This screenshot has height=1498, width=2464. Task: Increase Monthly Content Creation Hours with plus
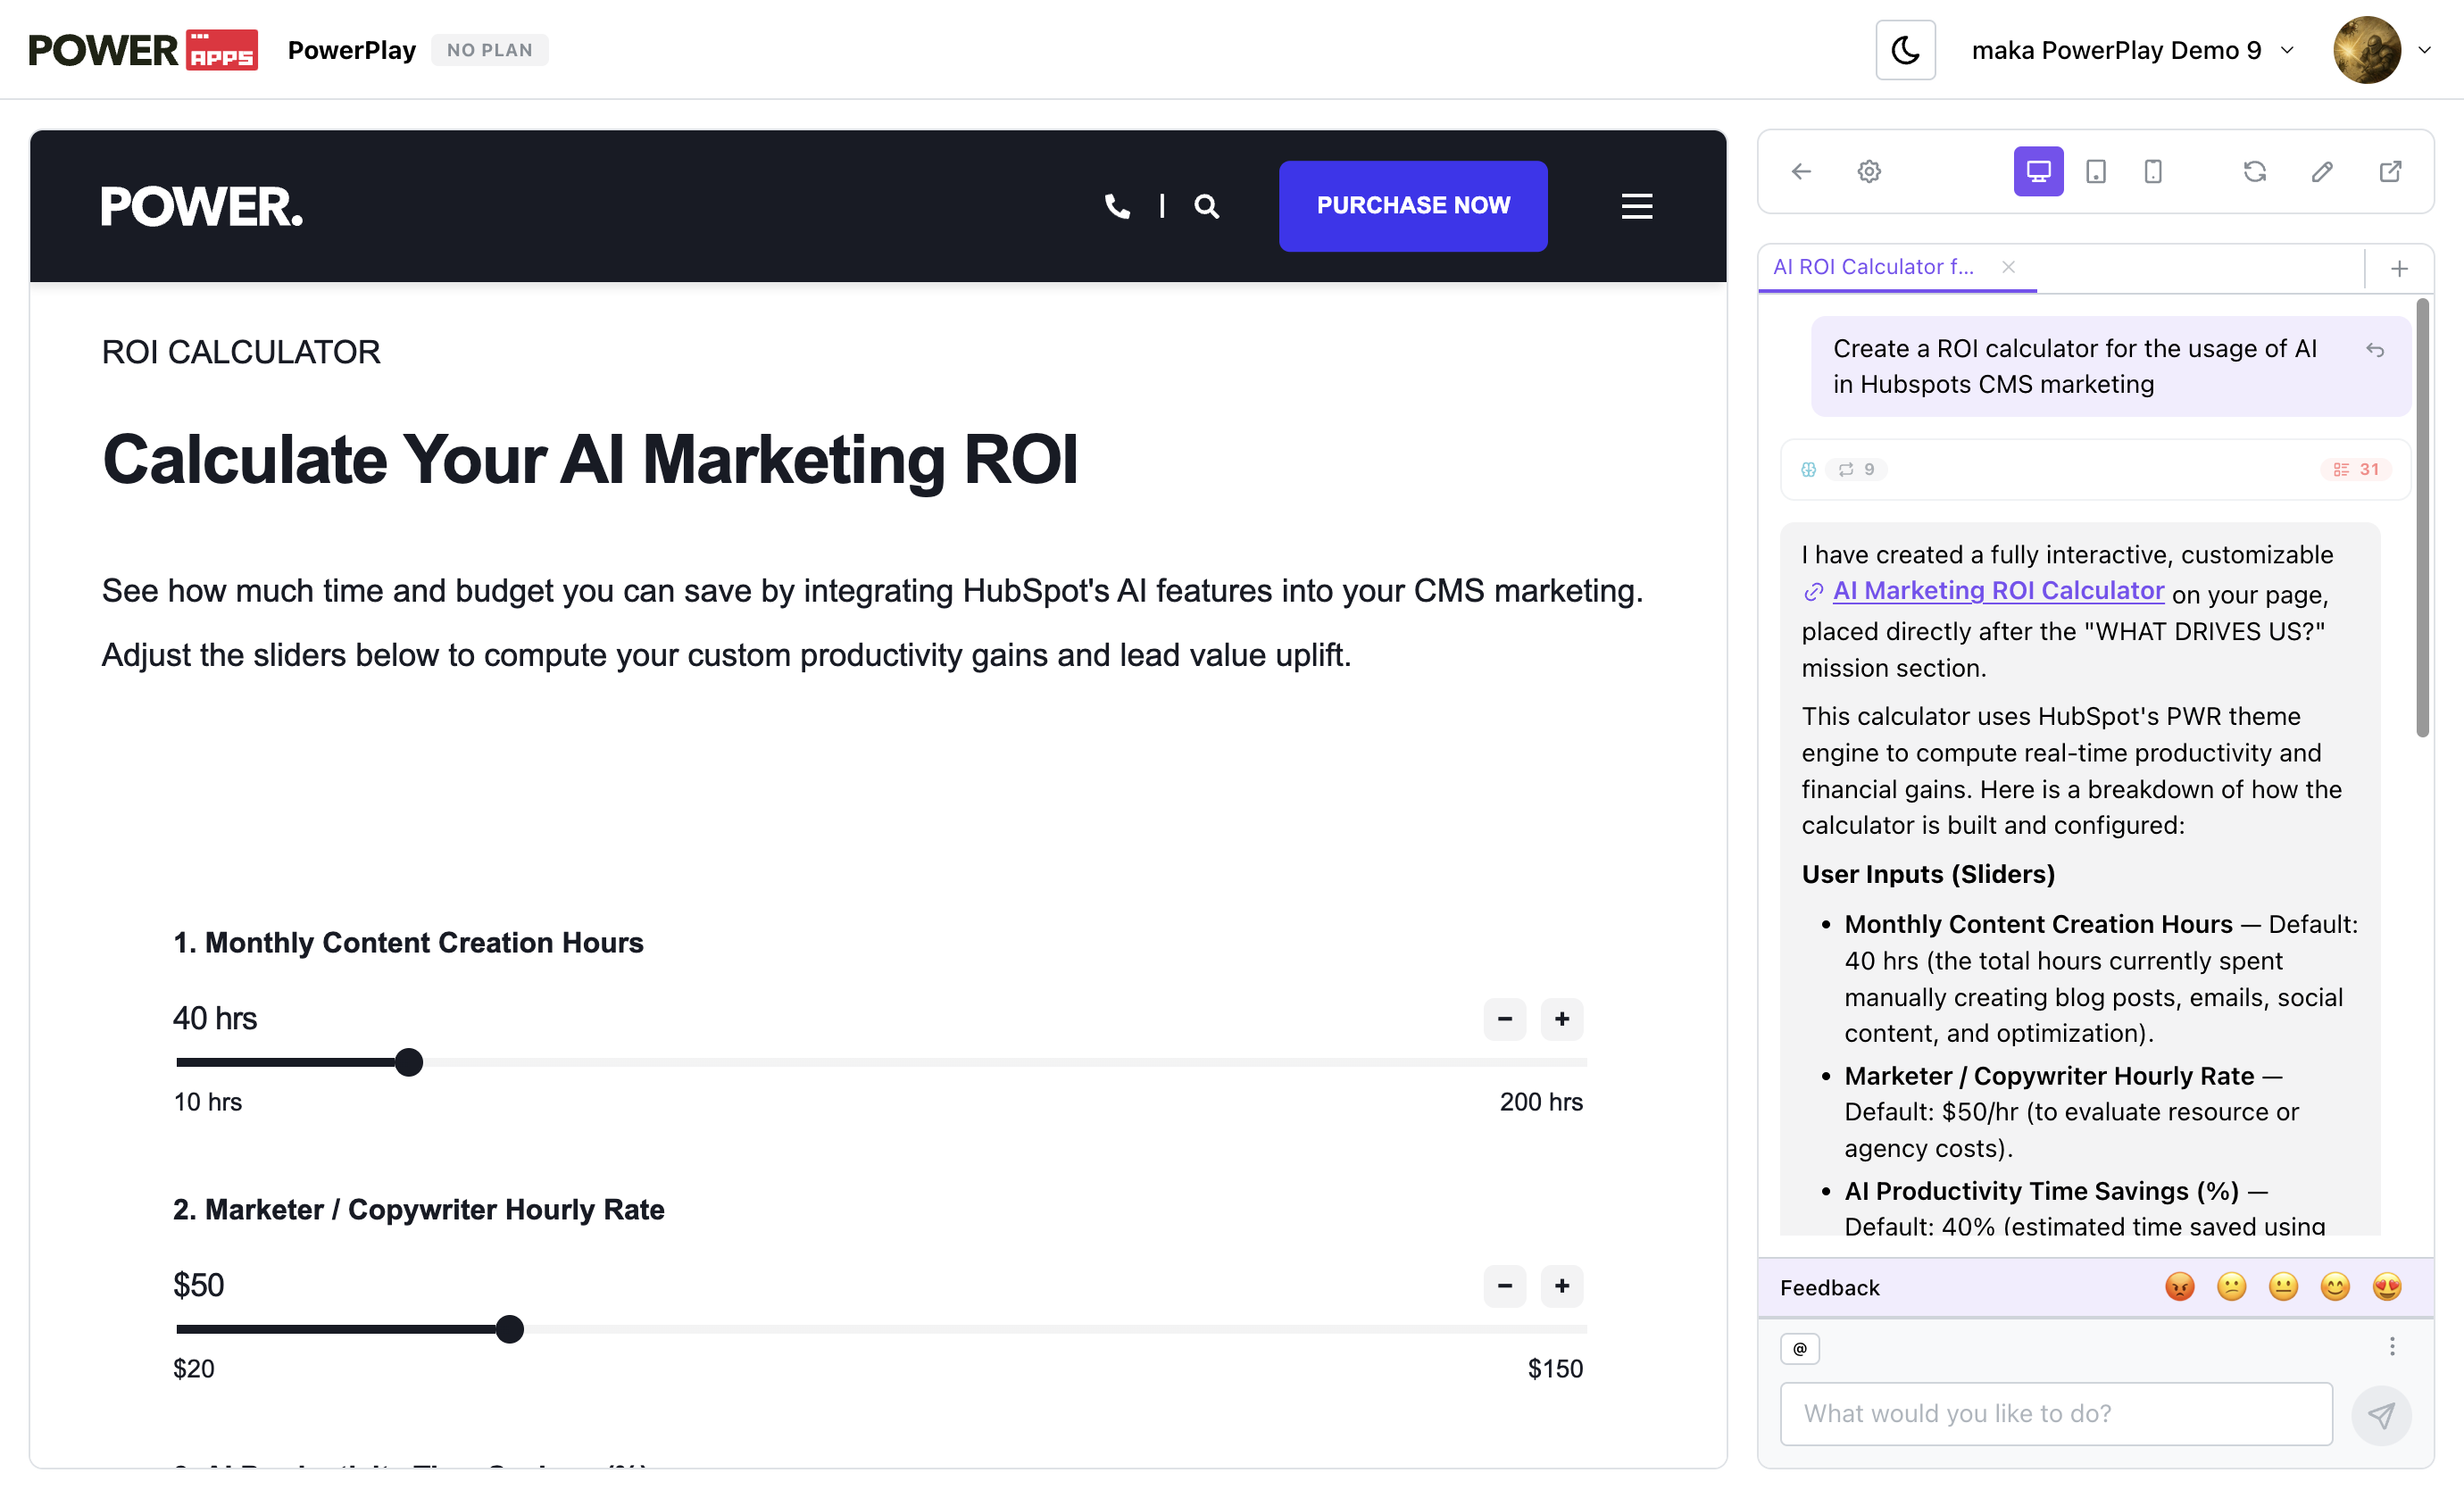(1562, 1019)
